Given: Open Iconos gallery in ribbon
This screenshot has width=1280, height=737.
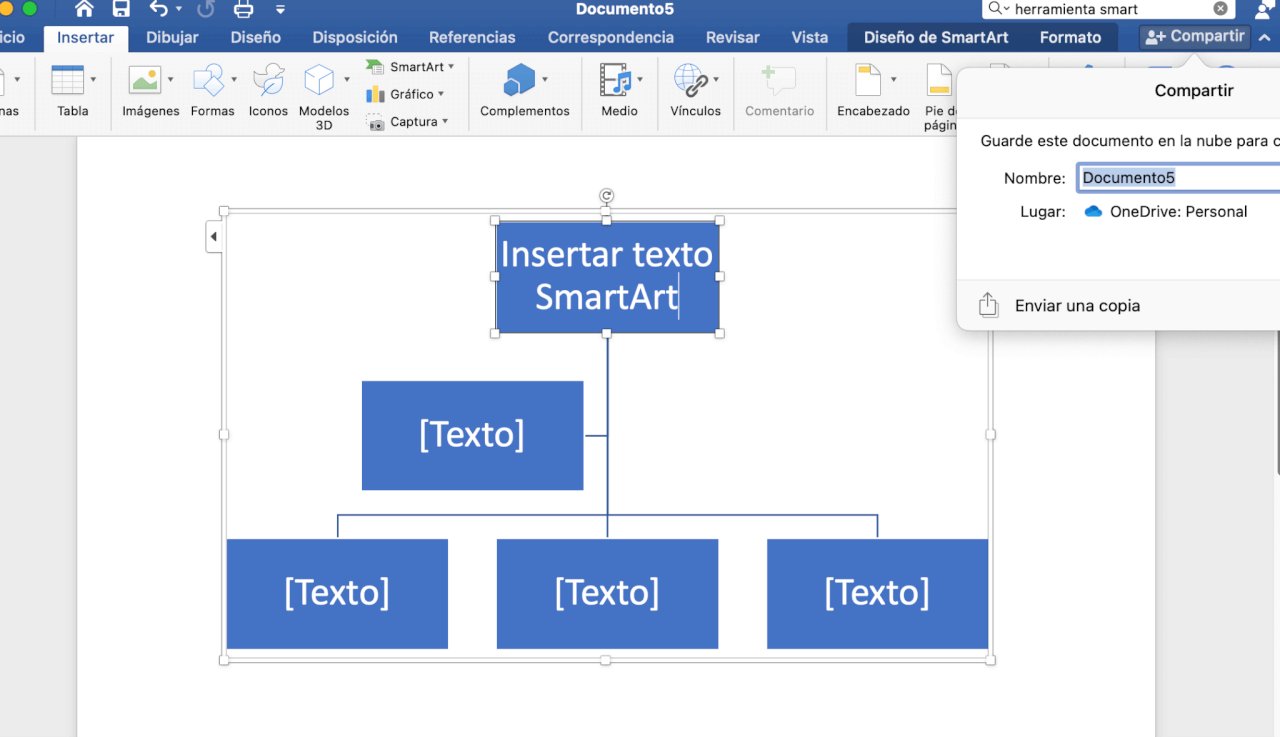Looking at the screenshot, I should 268,80.
